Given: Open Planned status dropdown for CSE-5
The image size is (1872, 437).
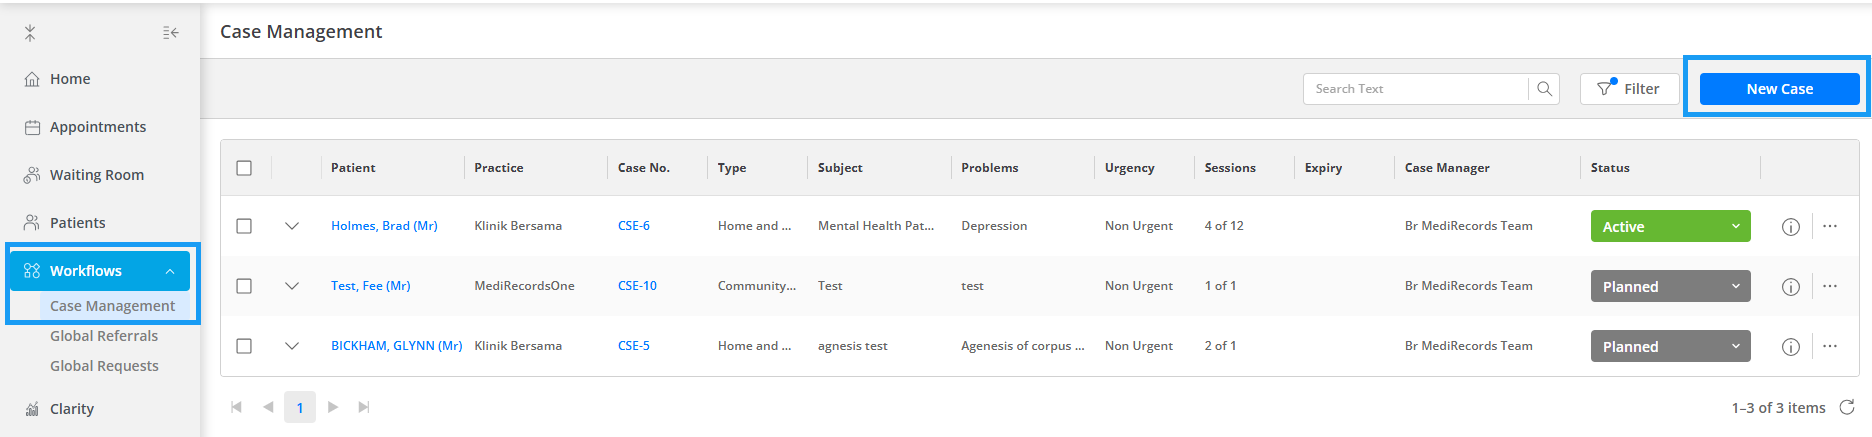Looking at the screenshot, I should tap(1670, 346).
